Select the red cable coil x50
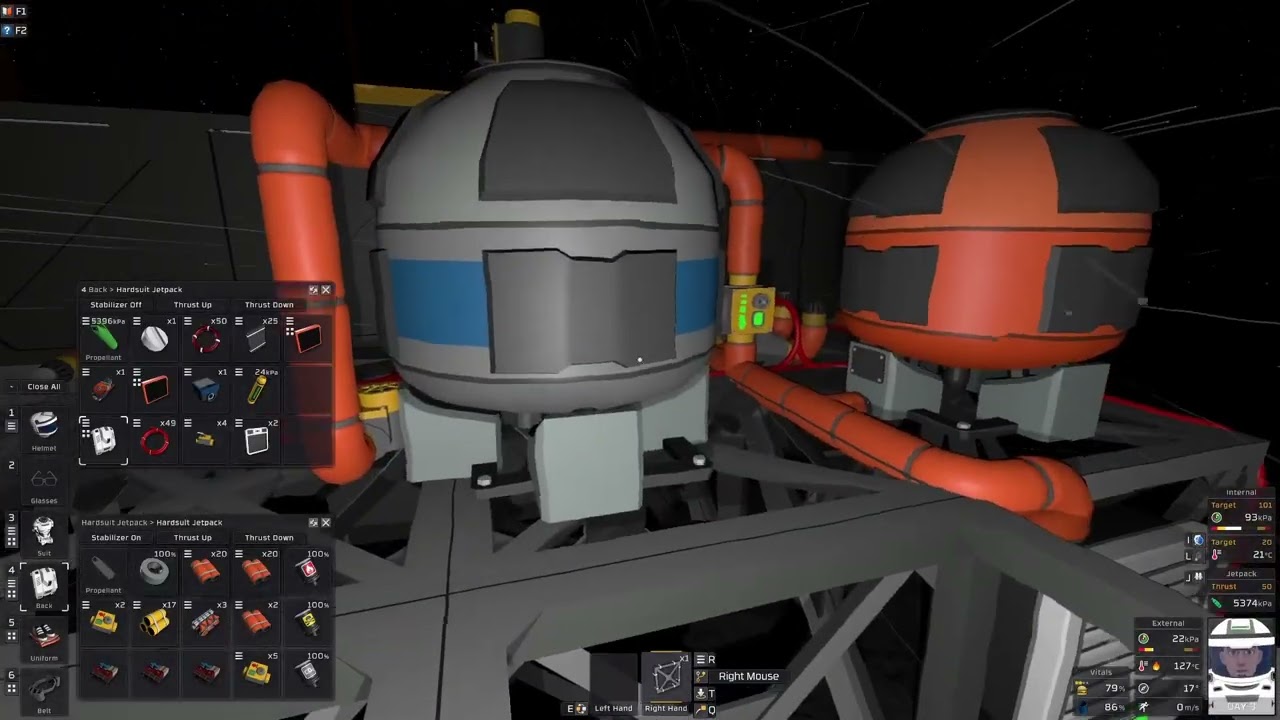Image resolution: width=1280 pixels, height=720 pixels. pos(206,338)
